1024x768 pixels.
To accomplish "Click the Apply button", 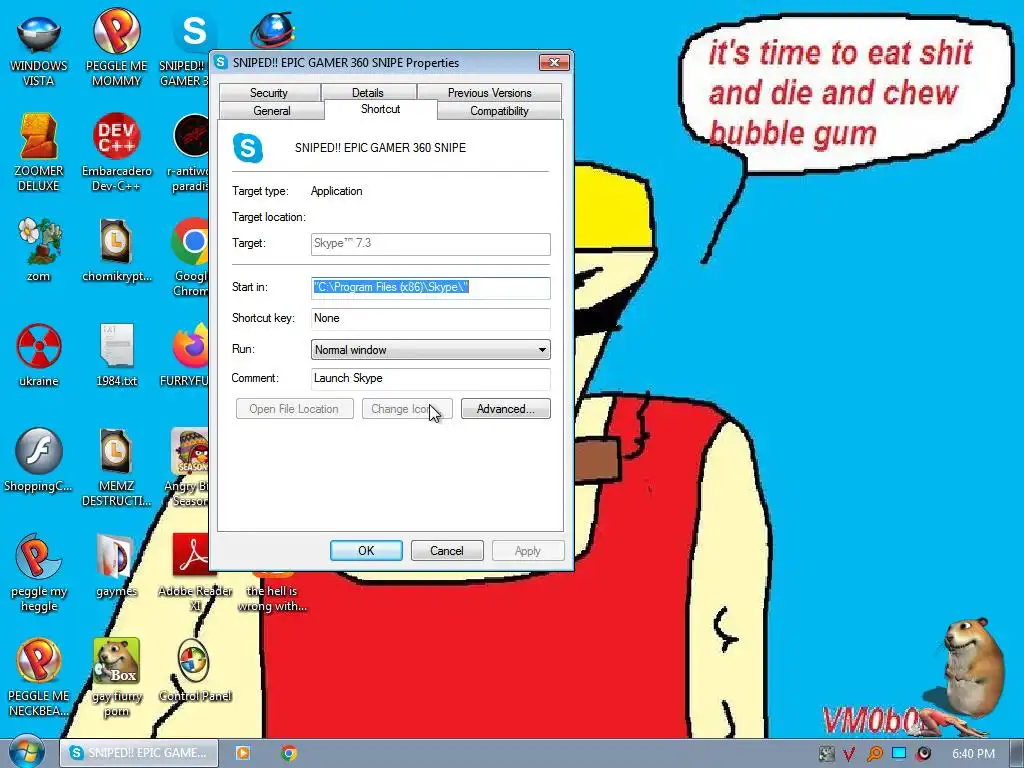I will pyautogui.click(x=528, y=551).
